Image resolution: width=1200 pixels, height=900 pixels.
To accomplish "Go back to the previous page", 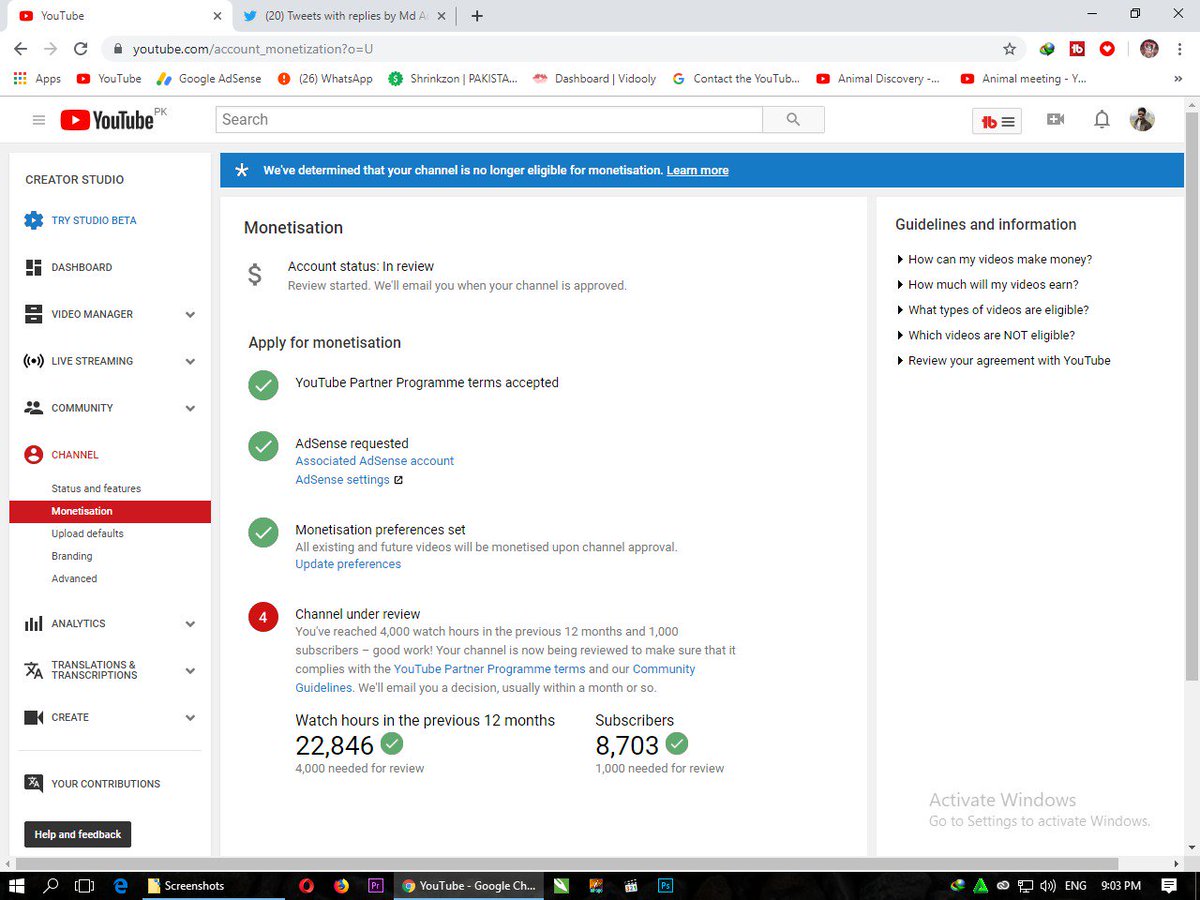I will tap(21, 48).
